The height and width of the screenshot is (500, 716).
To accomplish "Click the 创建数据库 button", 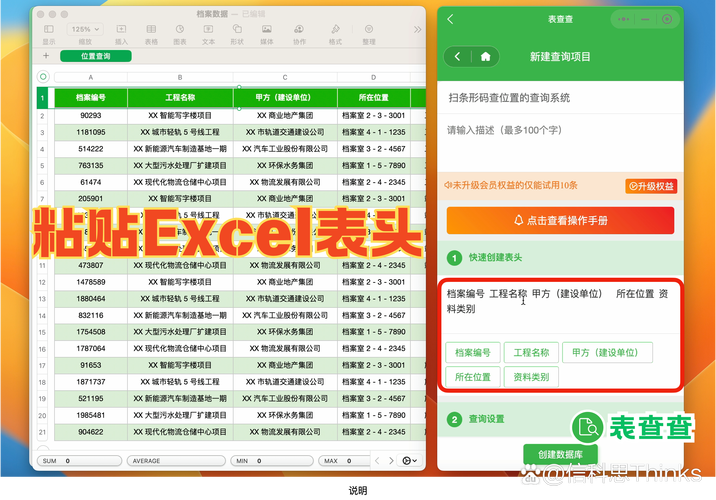I will pyautogui.click(x=560, y=454).
